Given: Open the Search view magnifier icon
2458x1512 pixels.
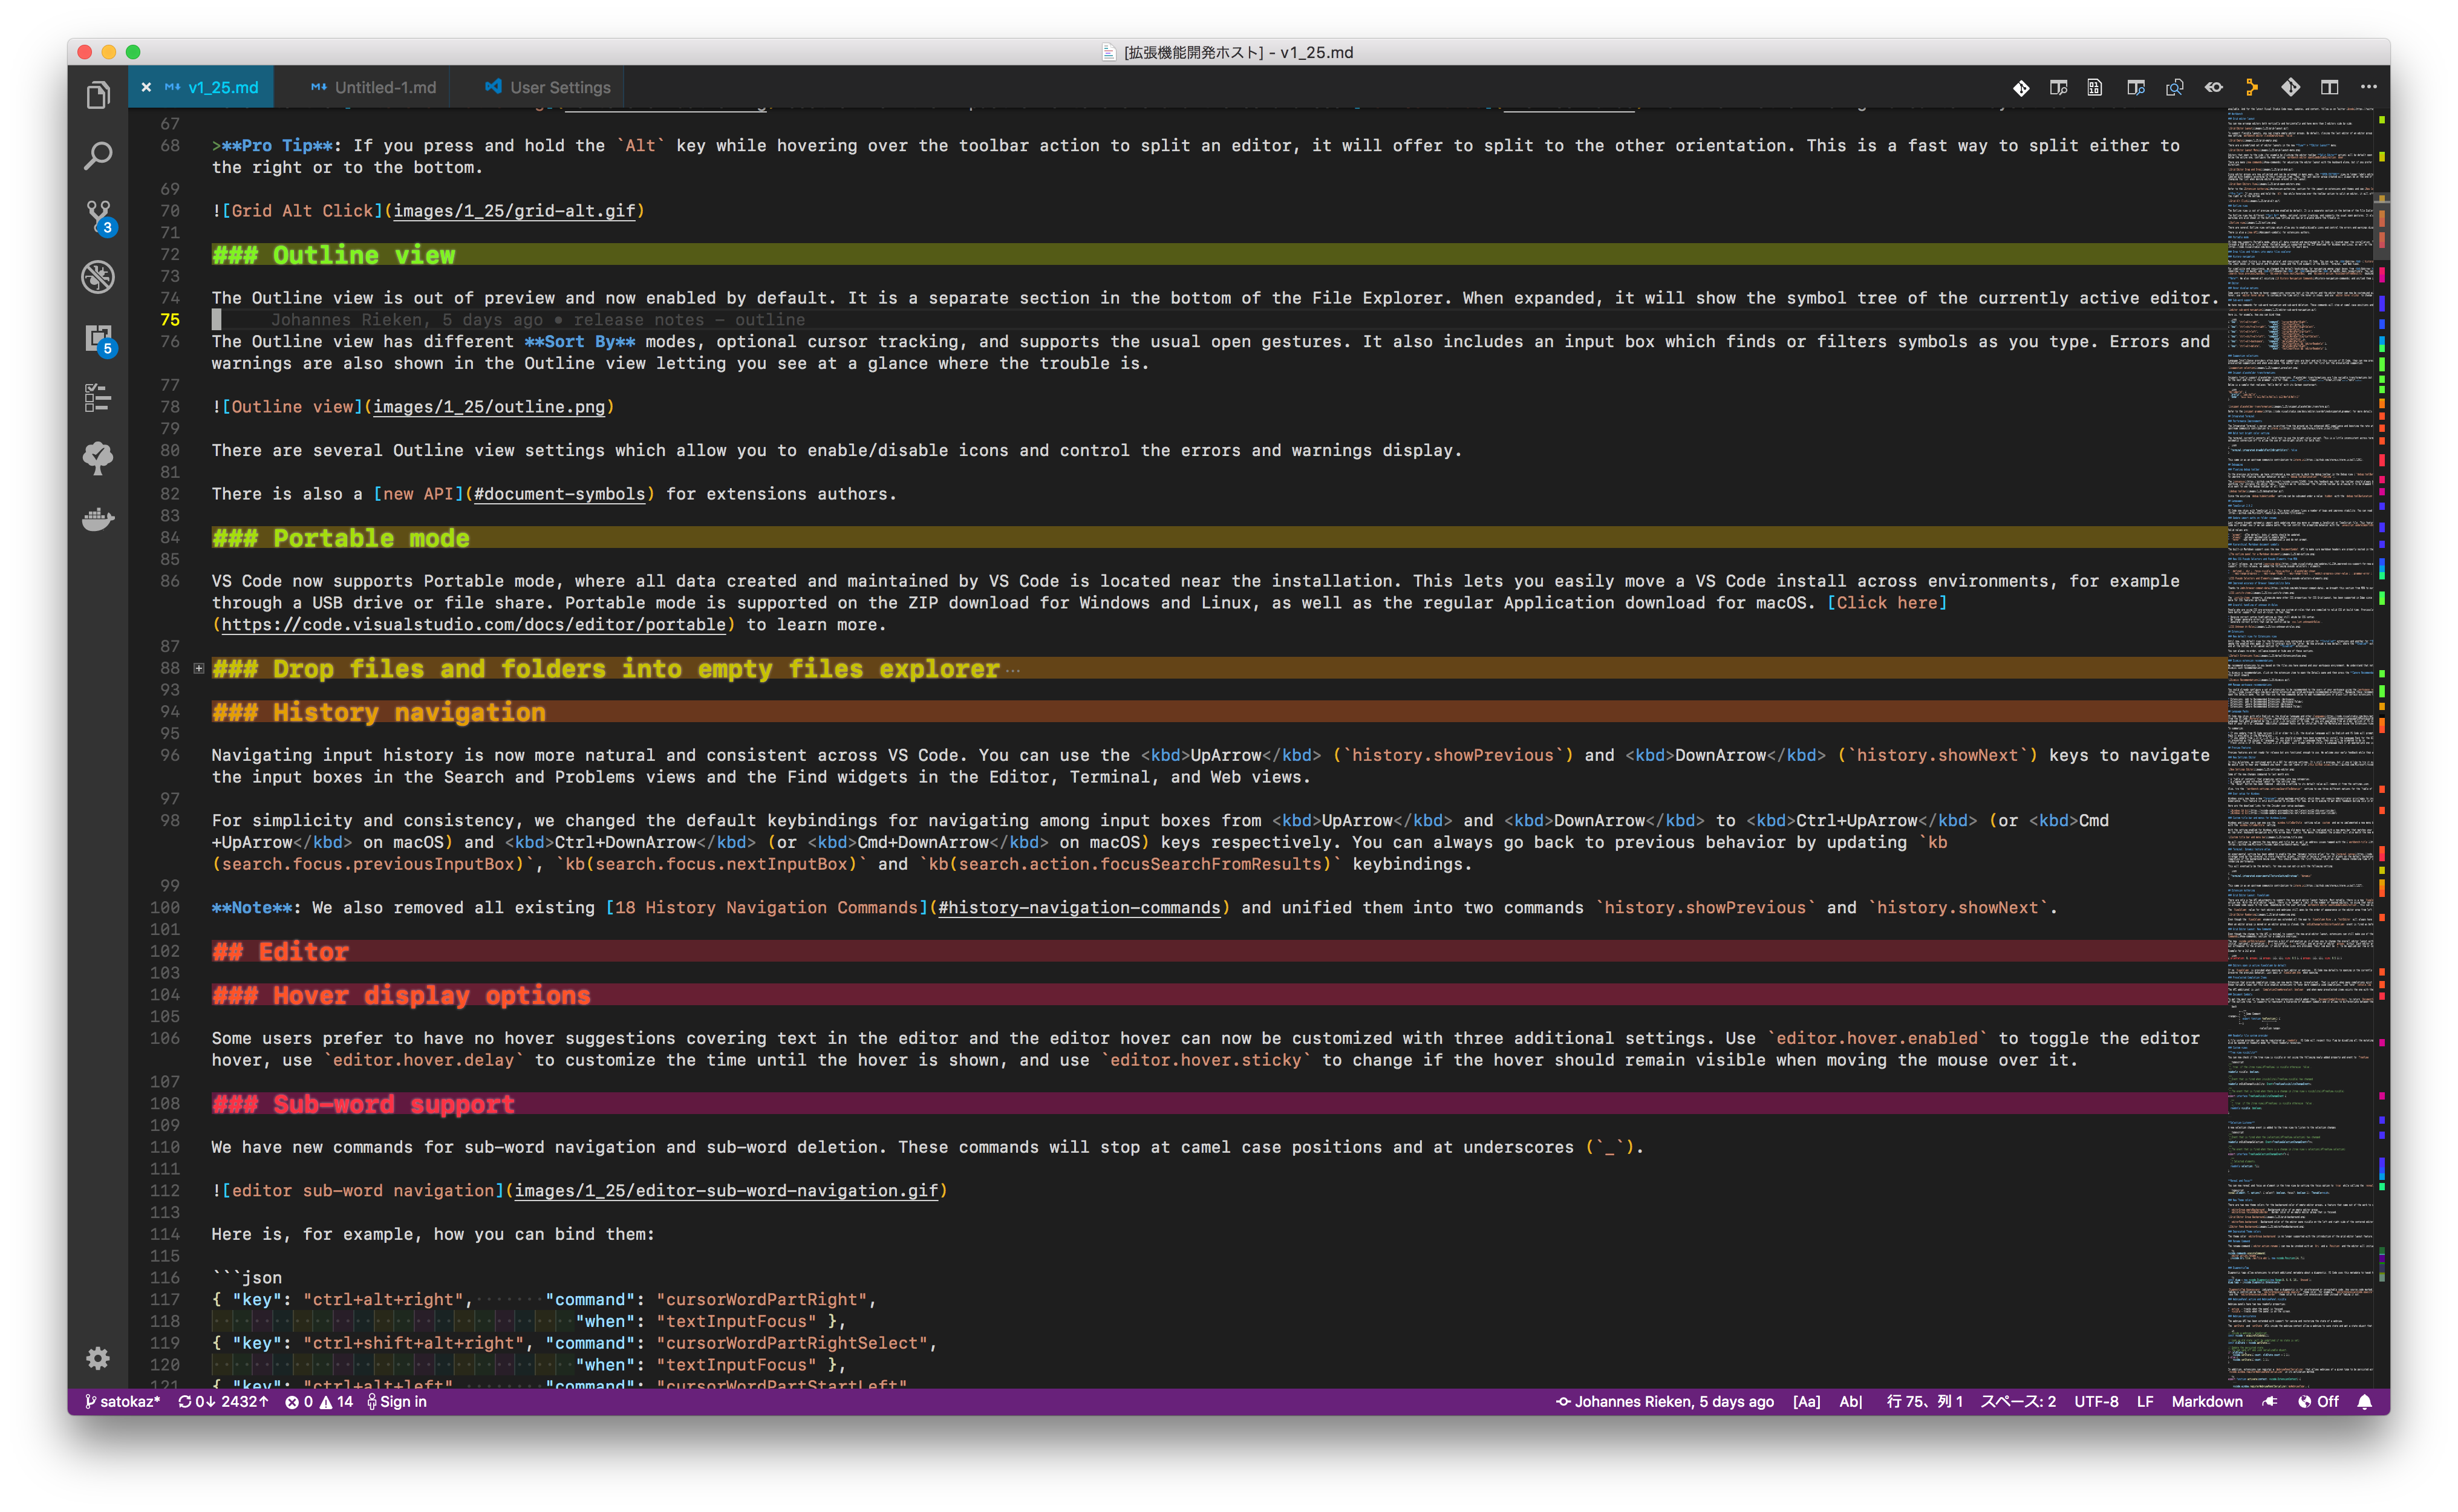Looking at the screenshot, I should pos(98,156).
